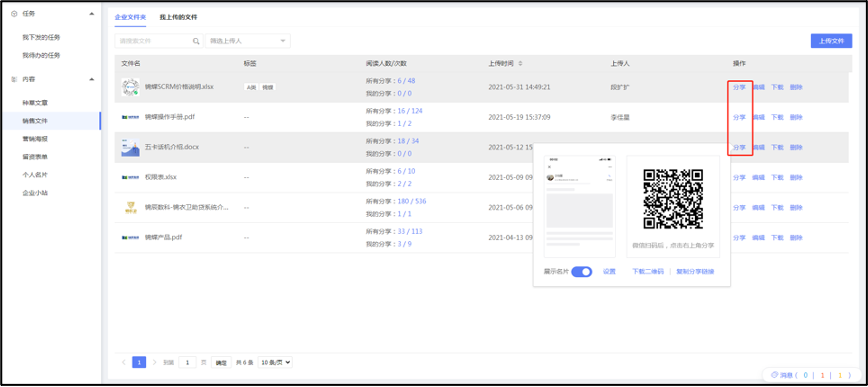Image resolution: width=868 pixels, height=387 pixels.
Task: Click upload time 2021-05-31 14:49:21
Action: tap(519, 87)
